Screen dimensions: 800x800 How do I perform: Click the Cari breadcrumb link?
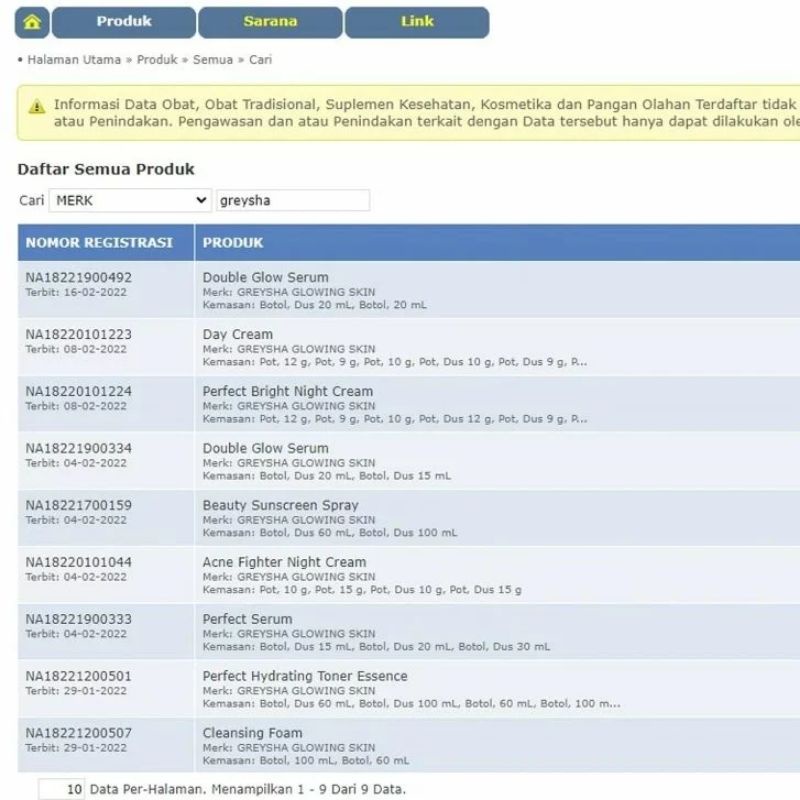point(260,60)
